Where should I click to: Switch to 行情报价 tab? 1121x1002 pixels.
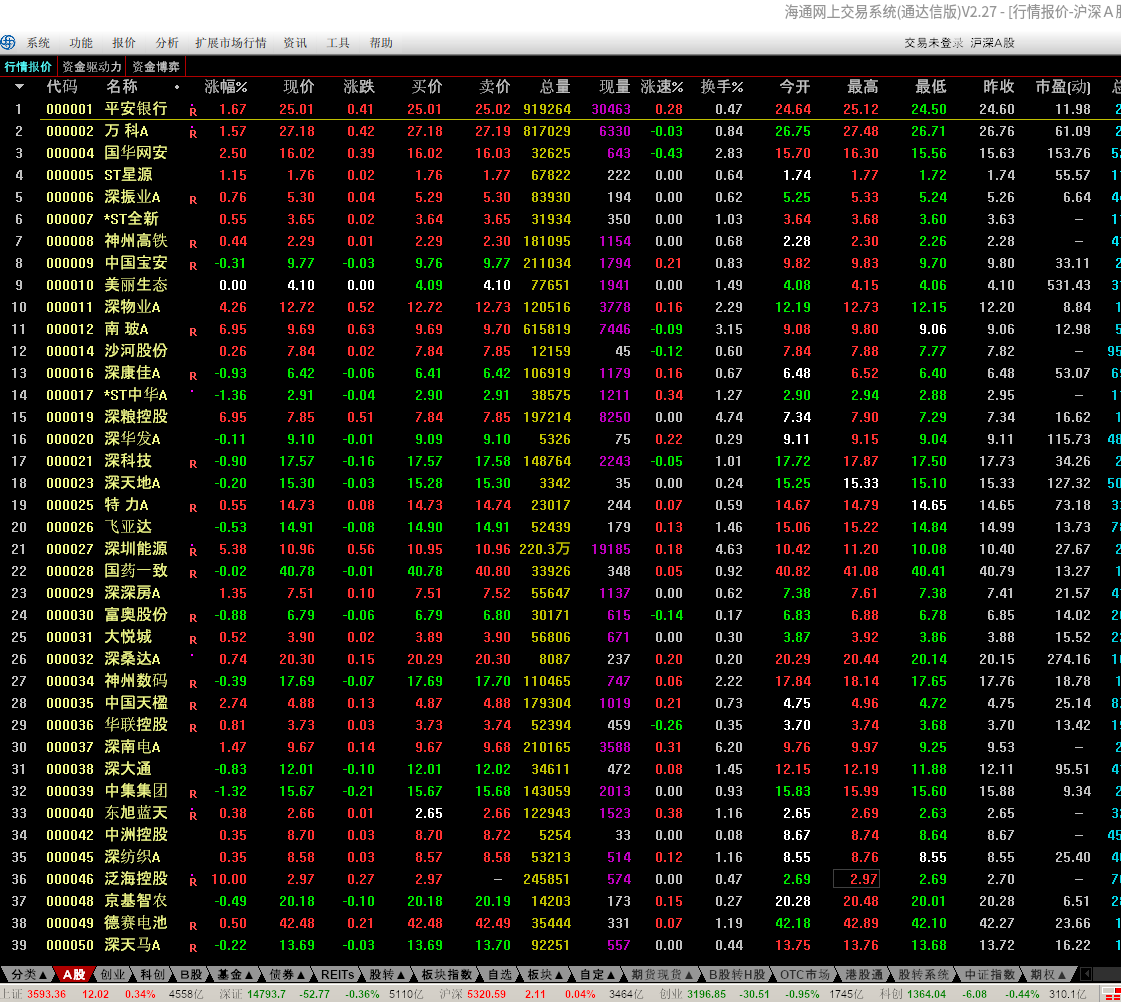point(29,66)
